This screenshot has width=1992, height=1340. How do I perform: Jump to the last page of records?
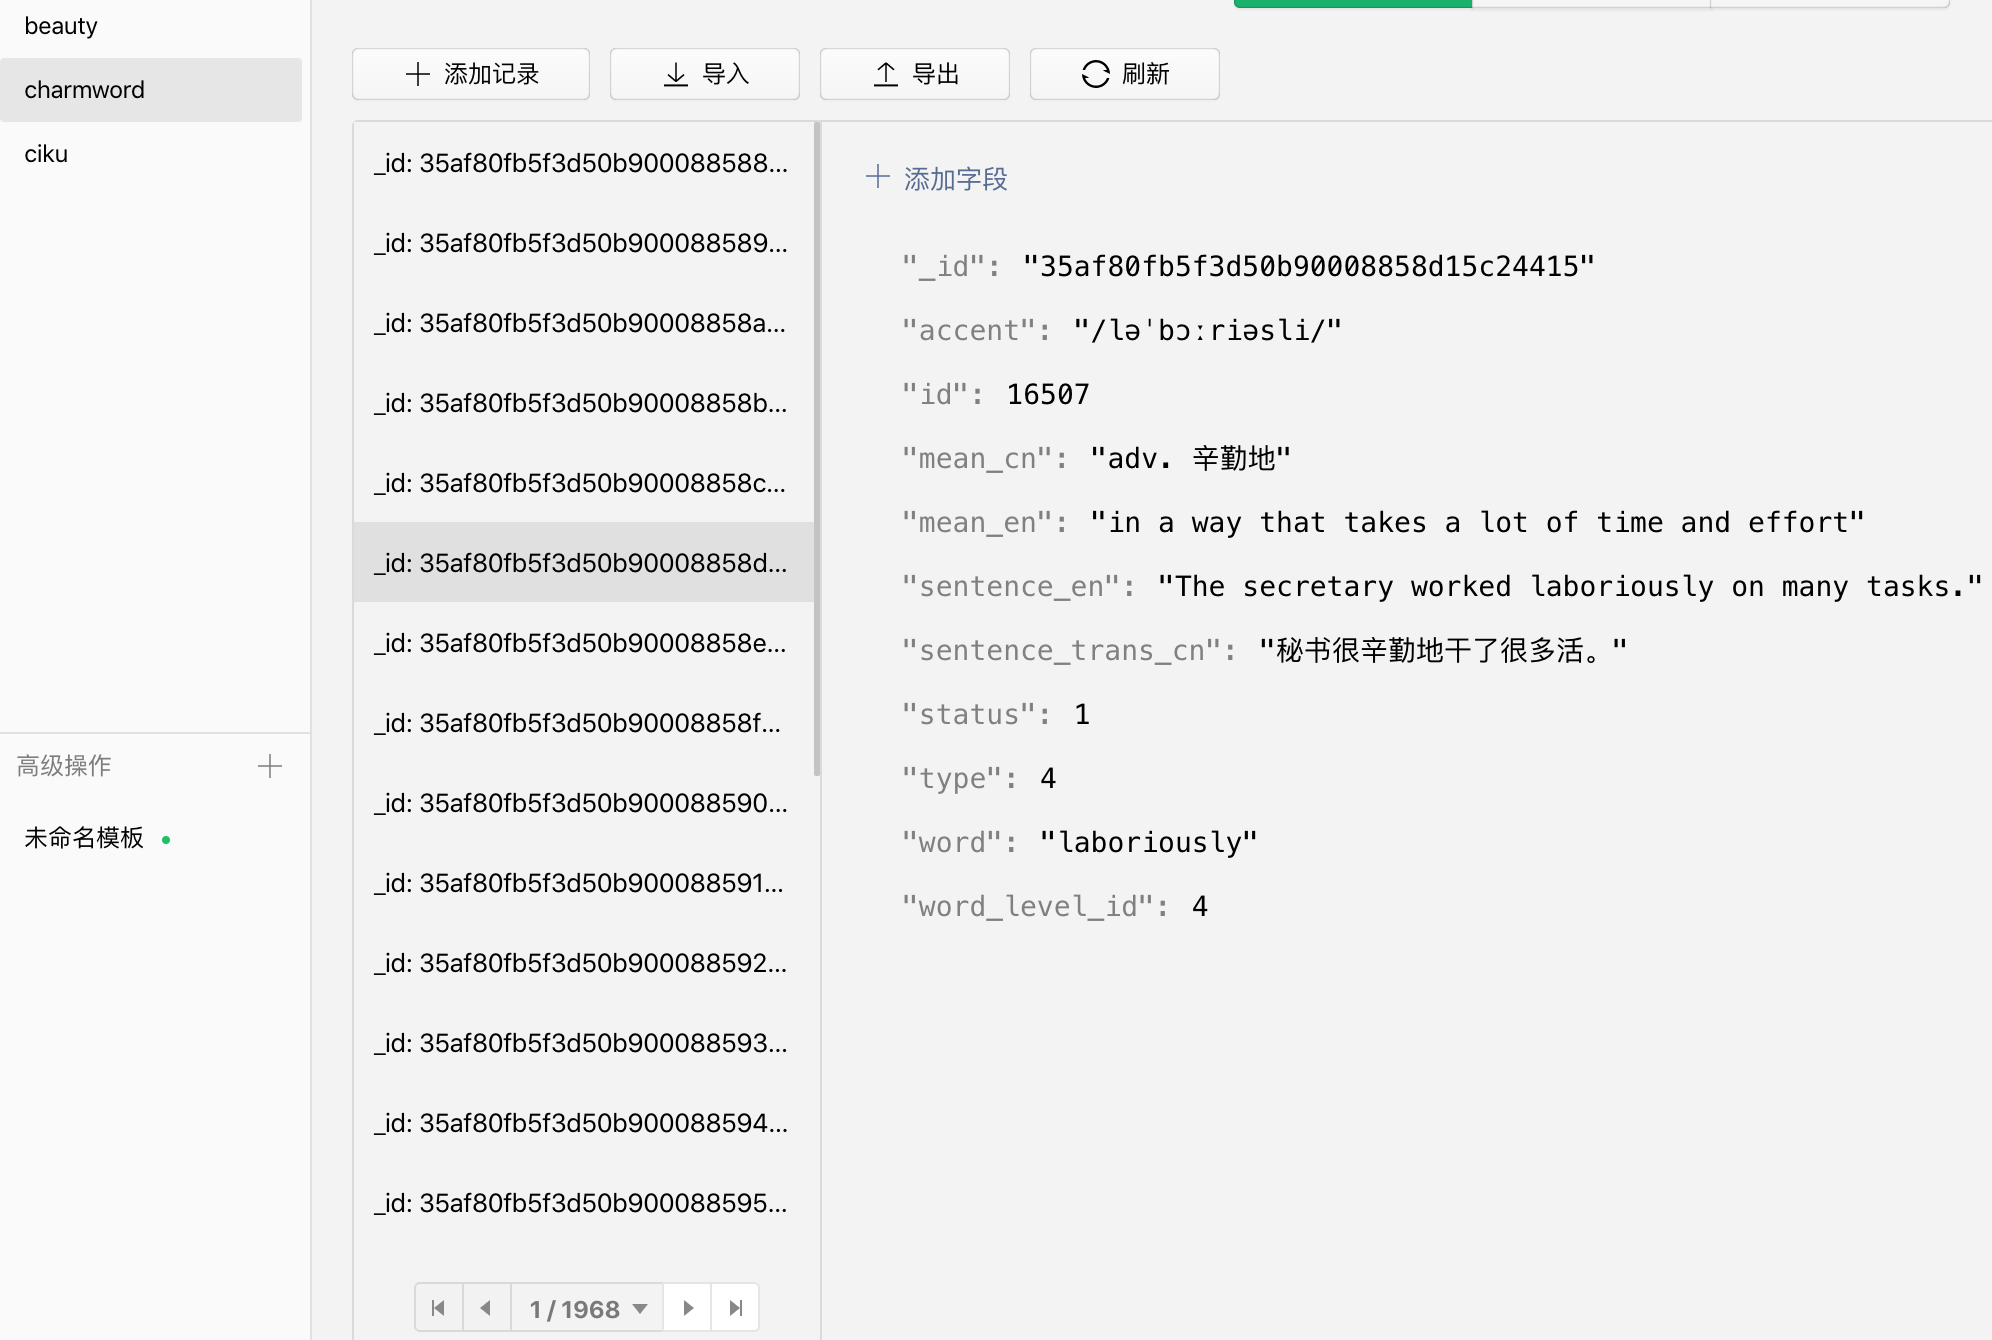(736, 1308)
